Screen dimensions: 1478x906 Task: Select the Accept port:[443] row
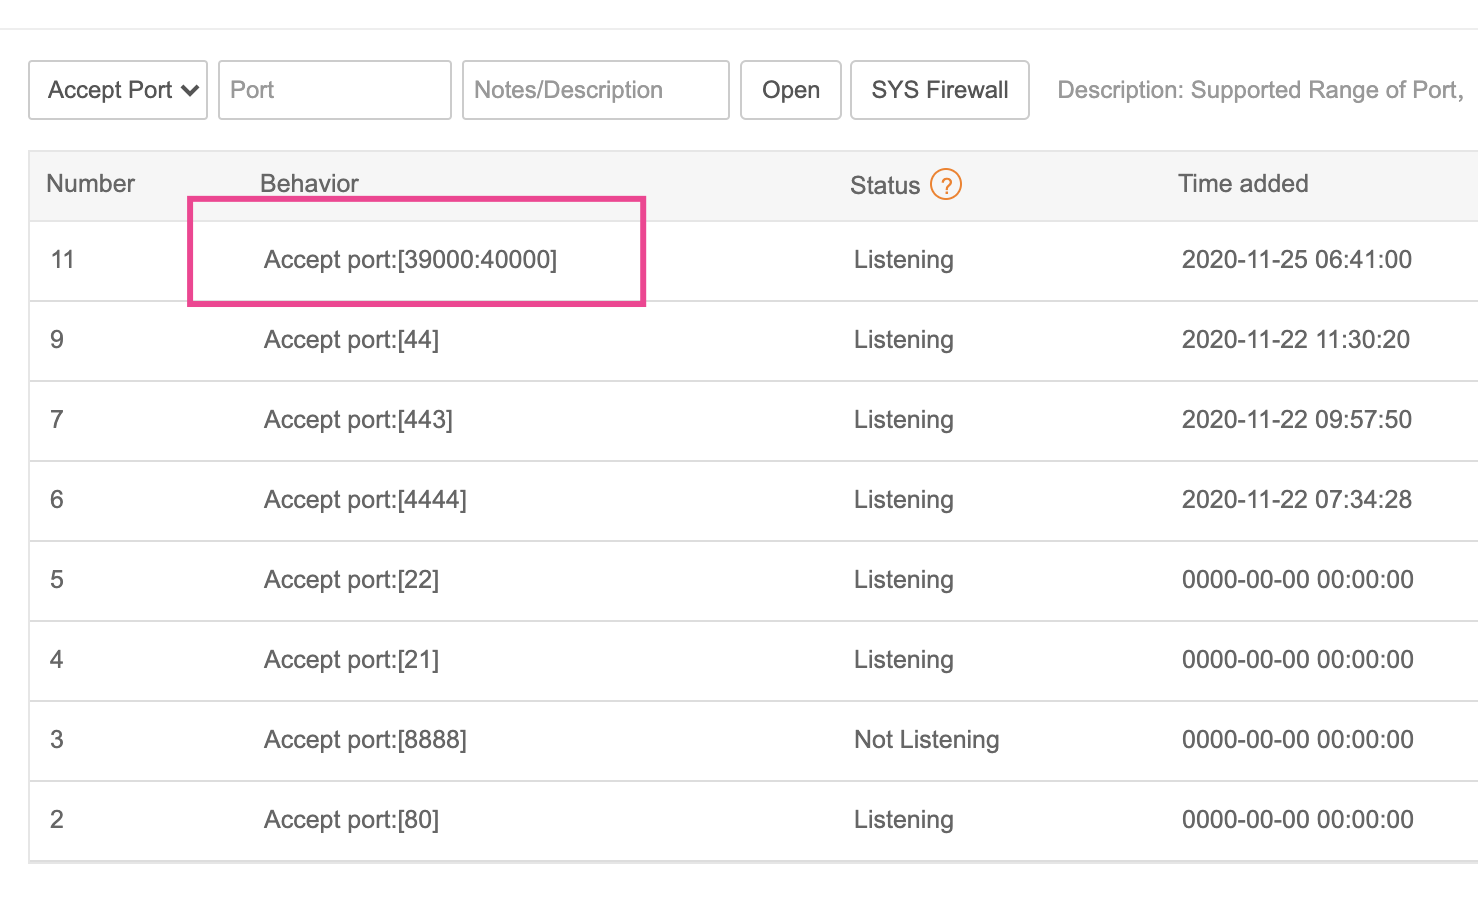[358, 420]
